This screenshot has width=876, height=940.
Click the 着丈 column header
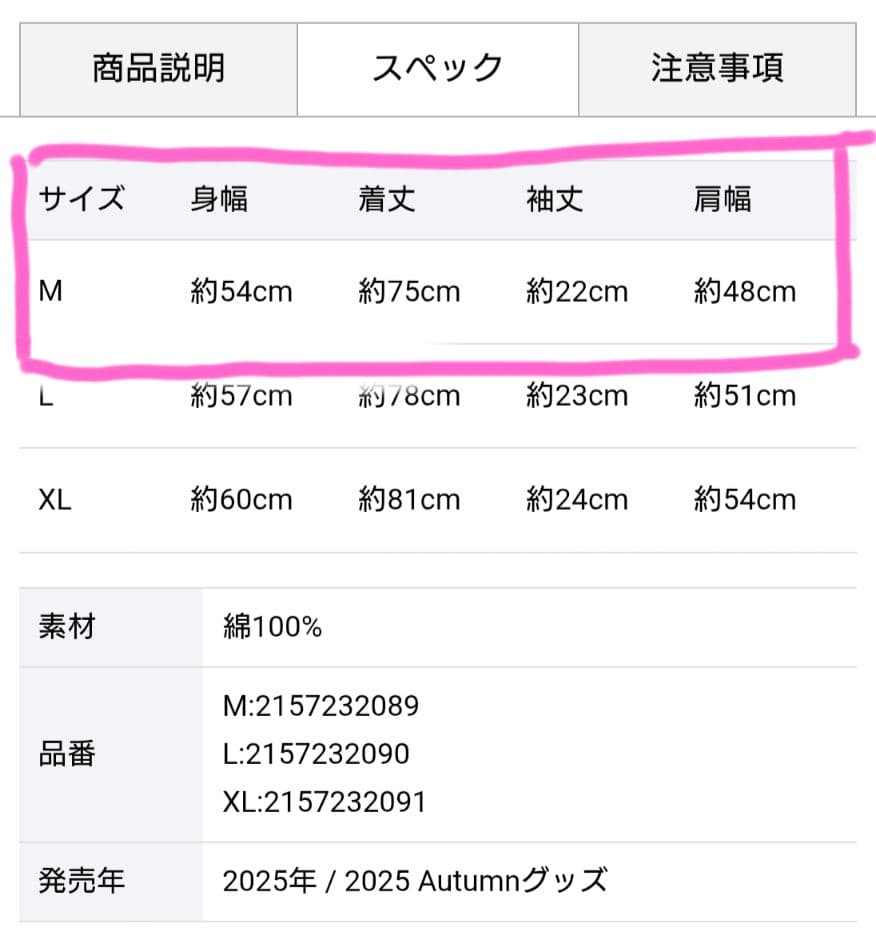coord(385,199)
